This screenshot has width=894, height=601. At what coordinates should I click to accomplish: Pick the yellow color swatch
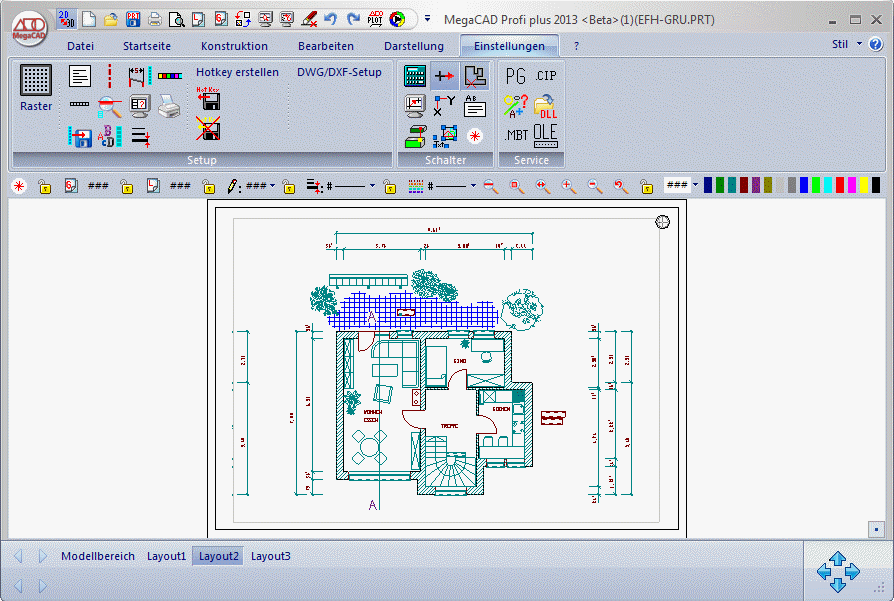864,185
